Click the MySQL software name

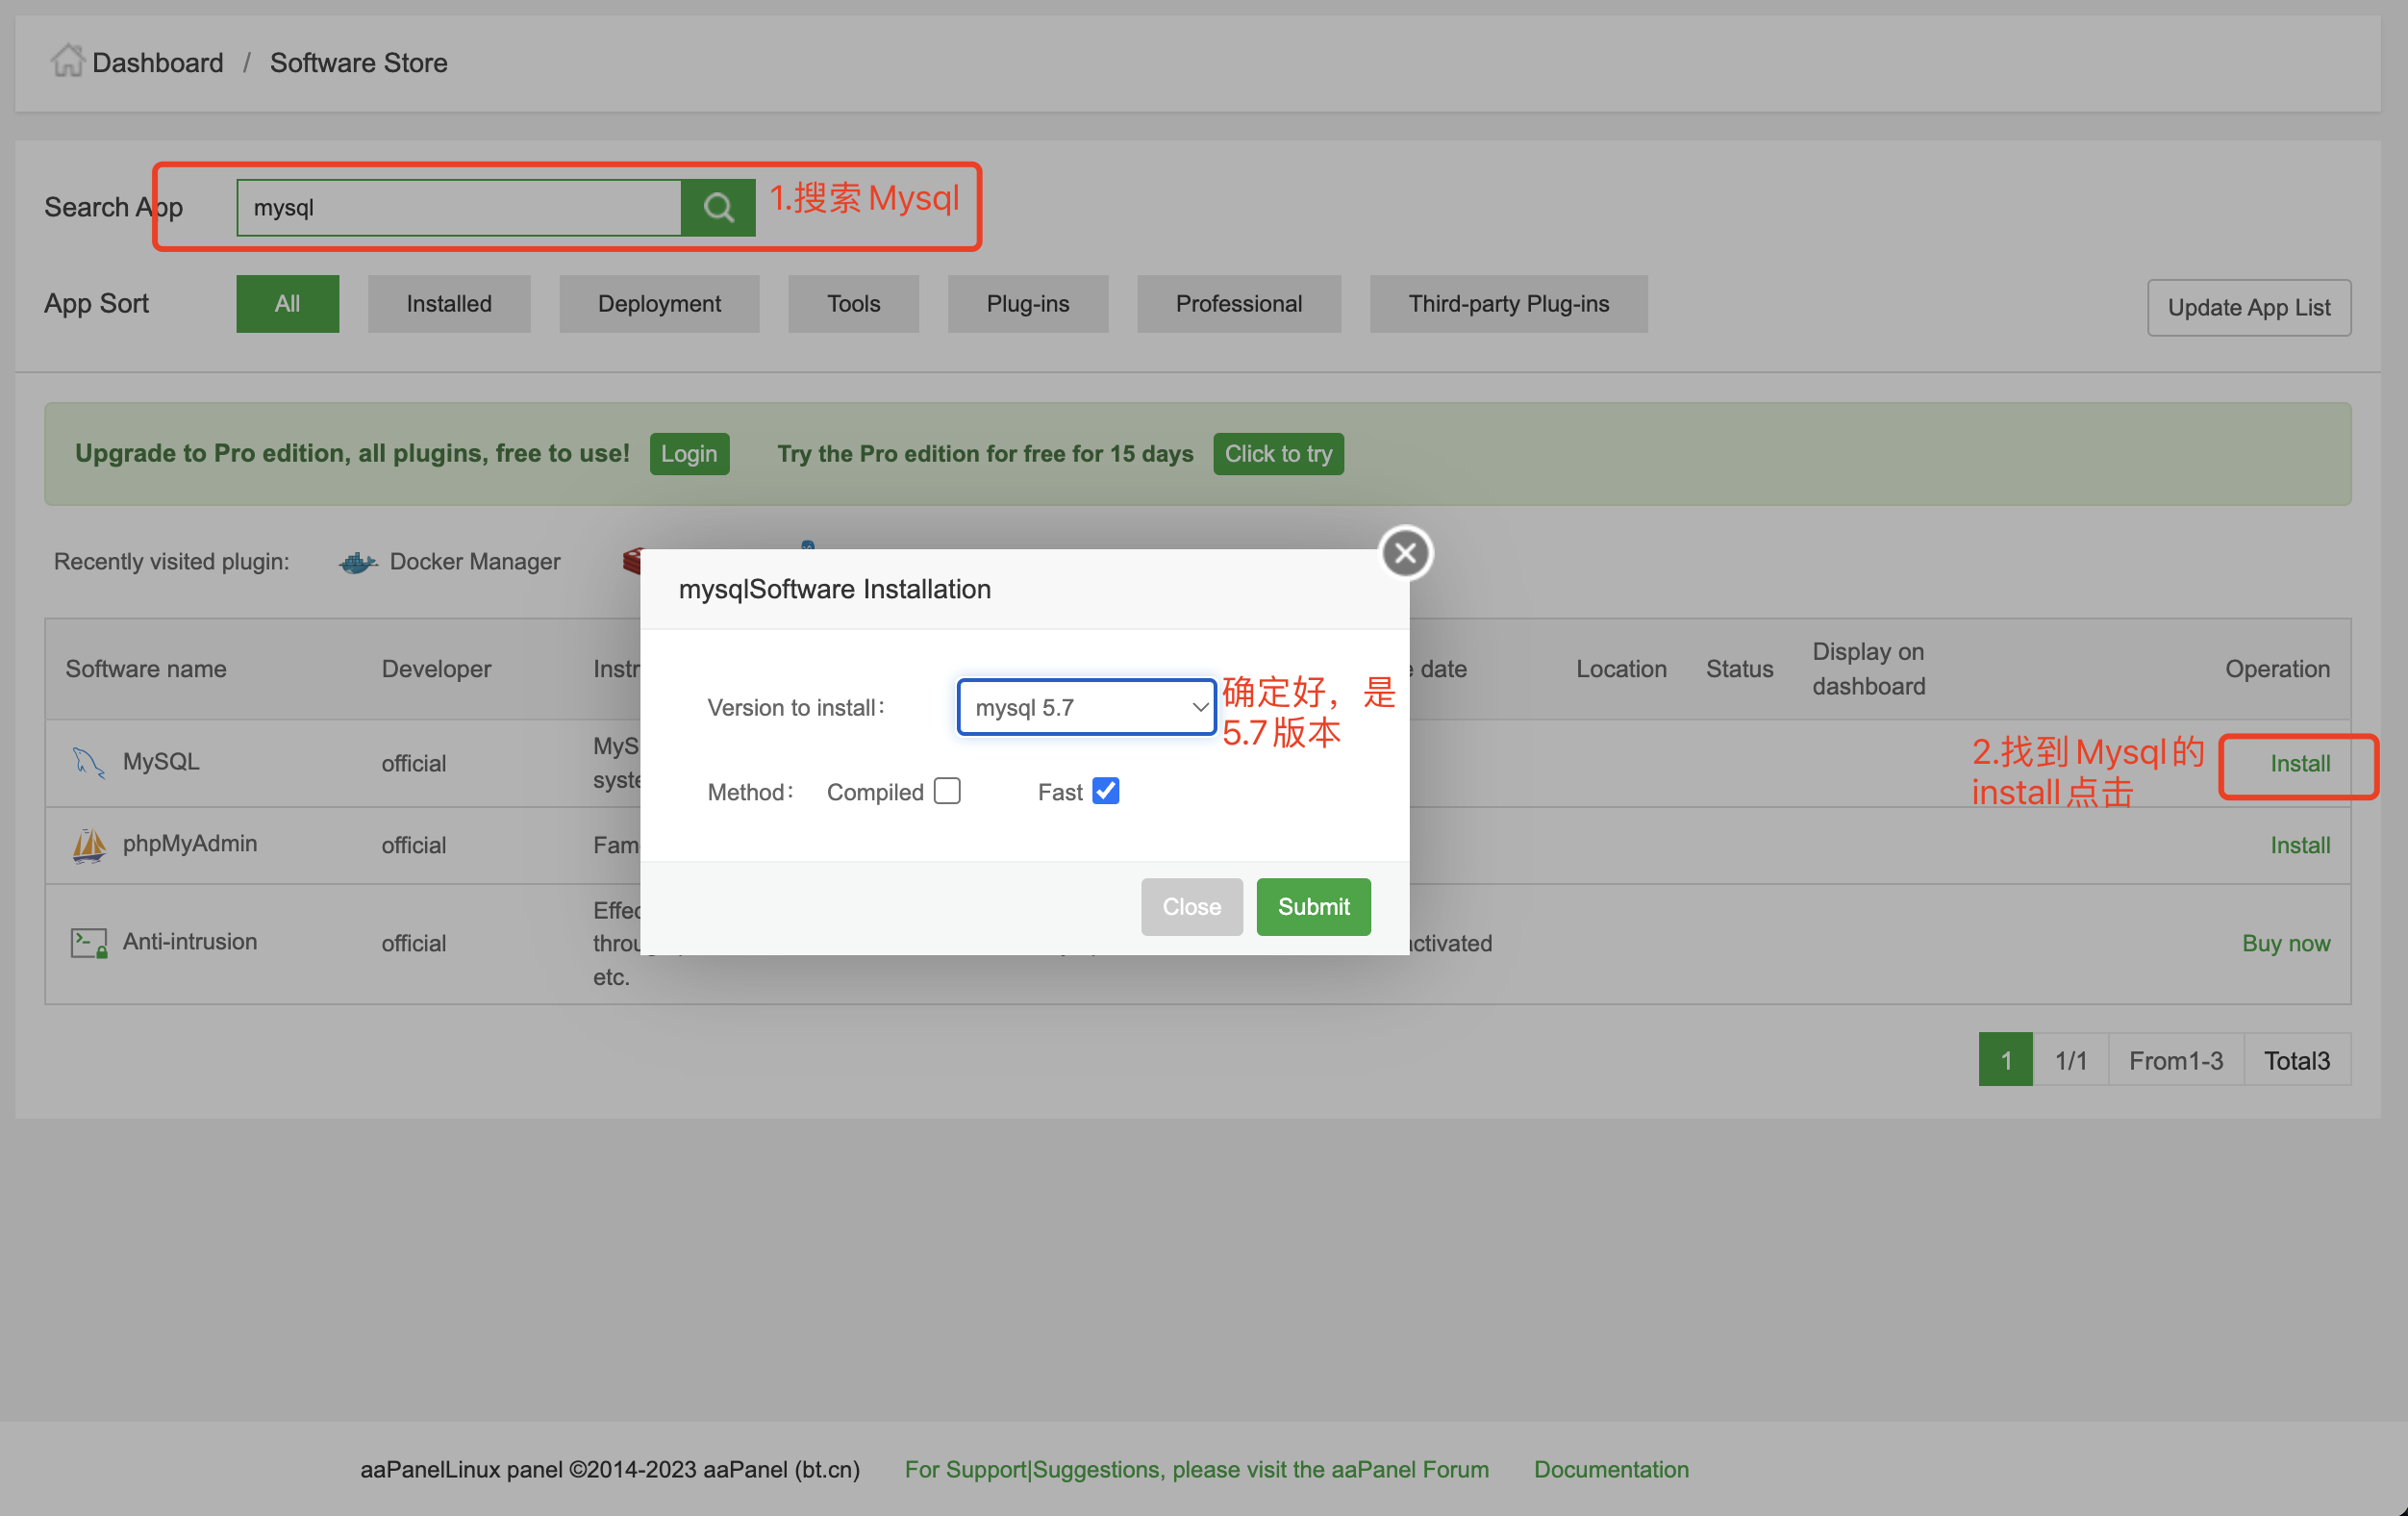[x=161, y=762]
